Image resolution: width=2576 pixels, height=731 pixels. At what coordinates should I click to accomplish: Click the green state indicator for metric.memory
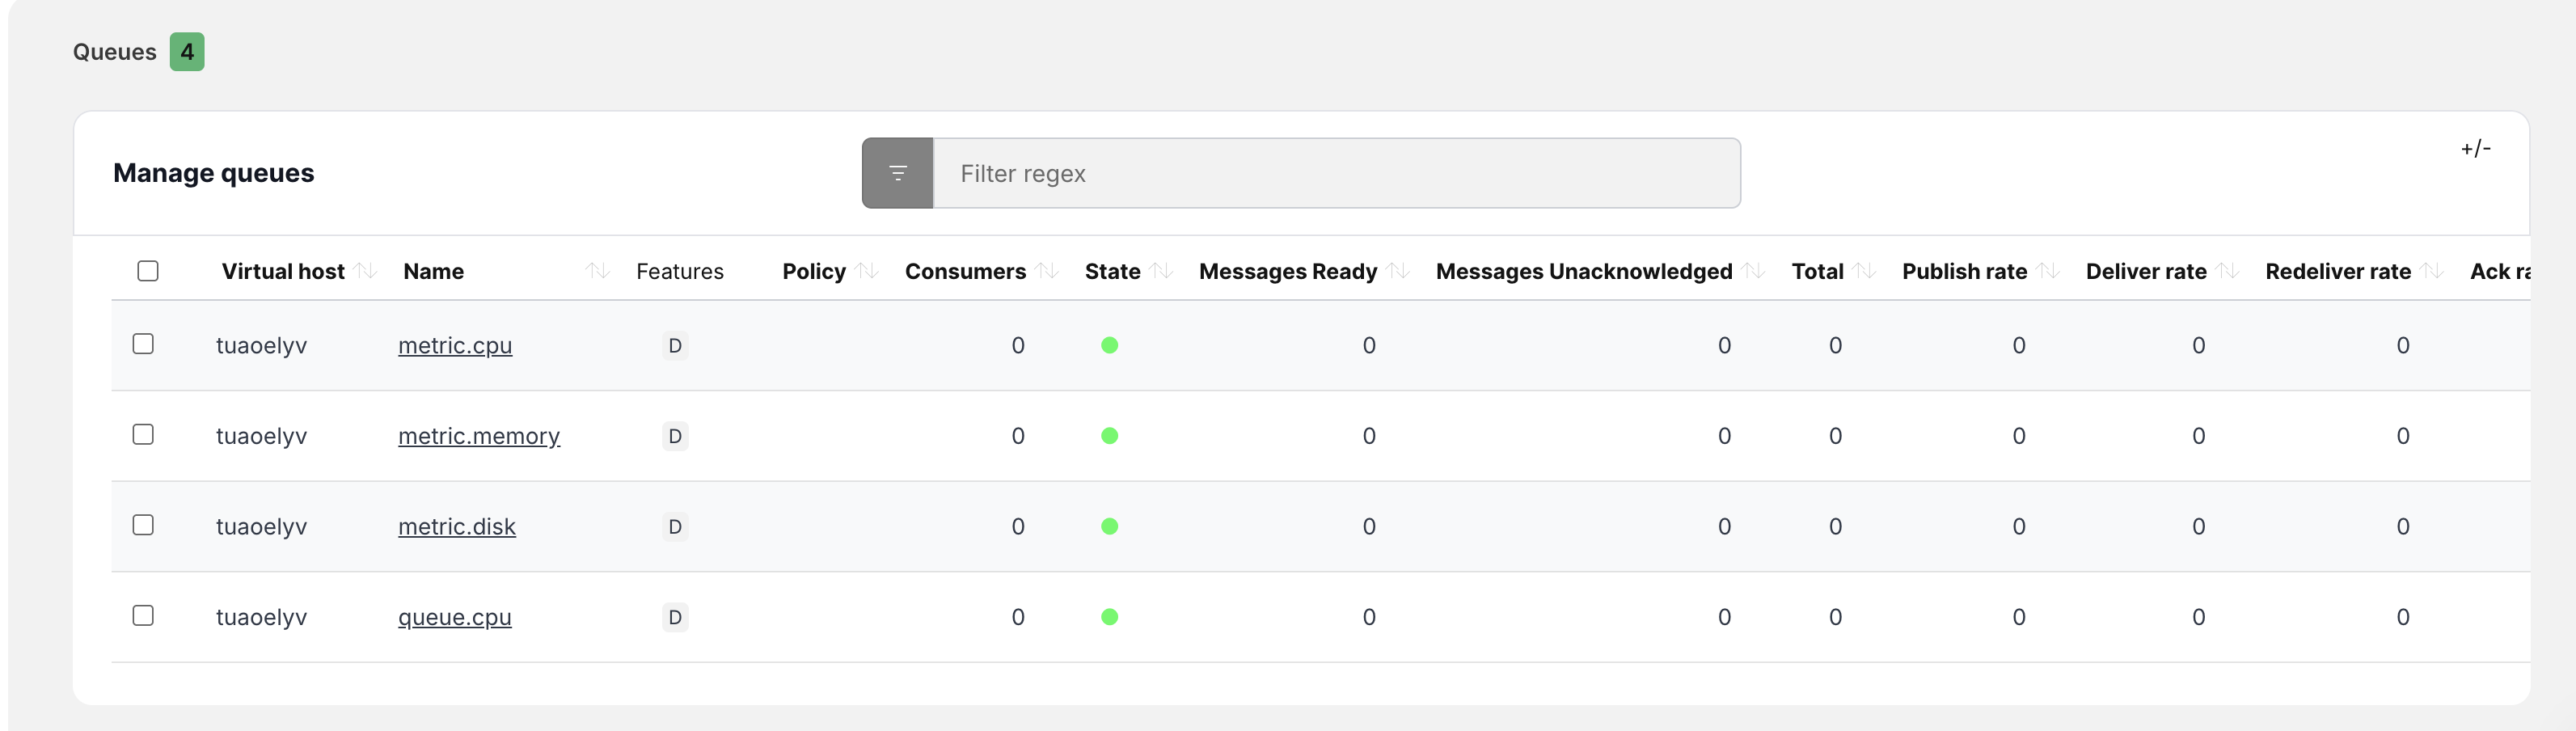[x=1110, y=435]
